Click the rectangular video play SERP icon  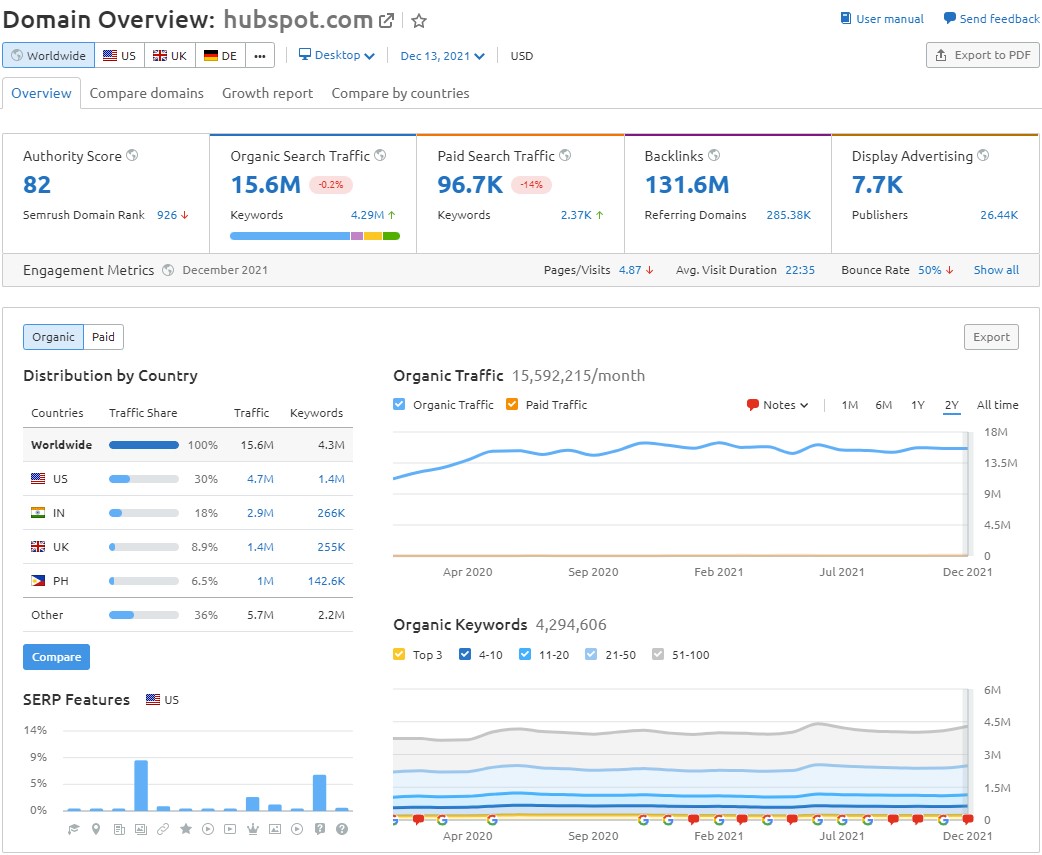[x=230, y=828]
